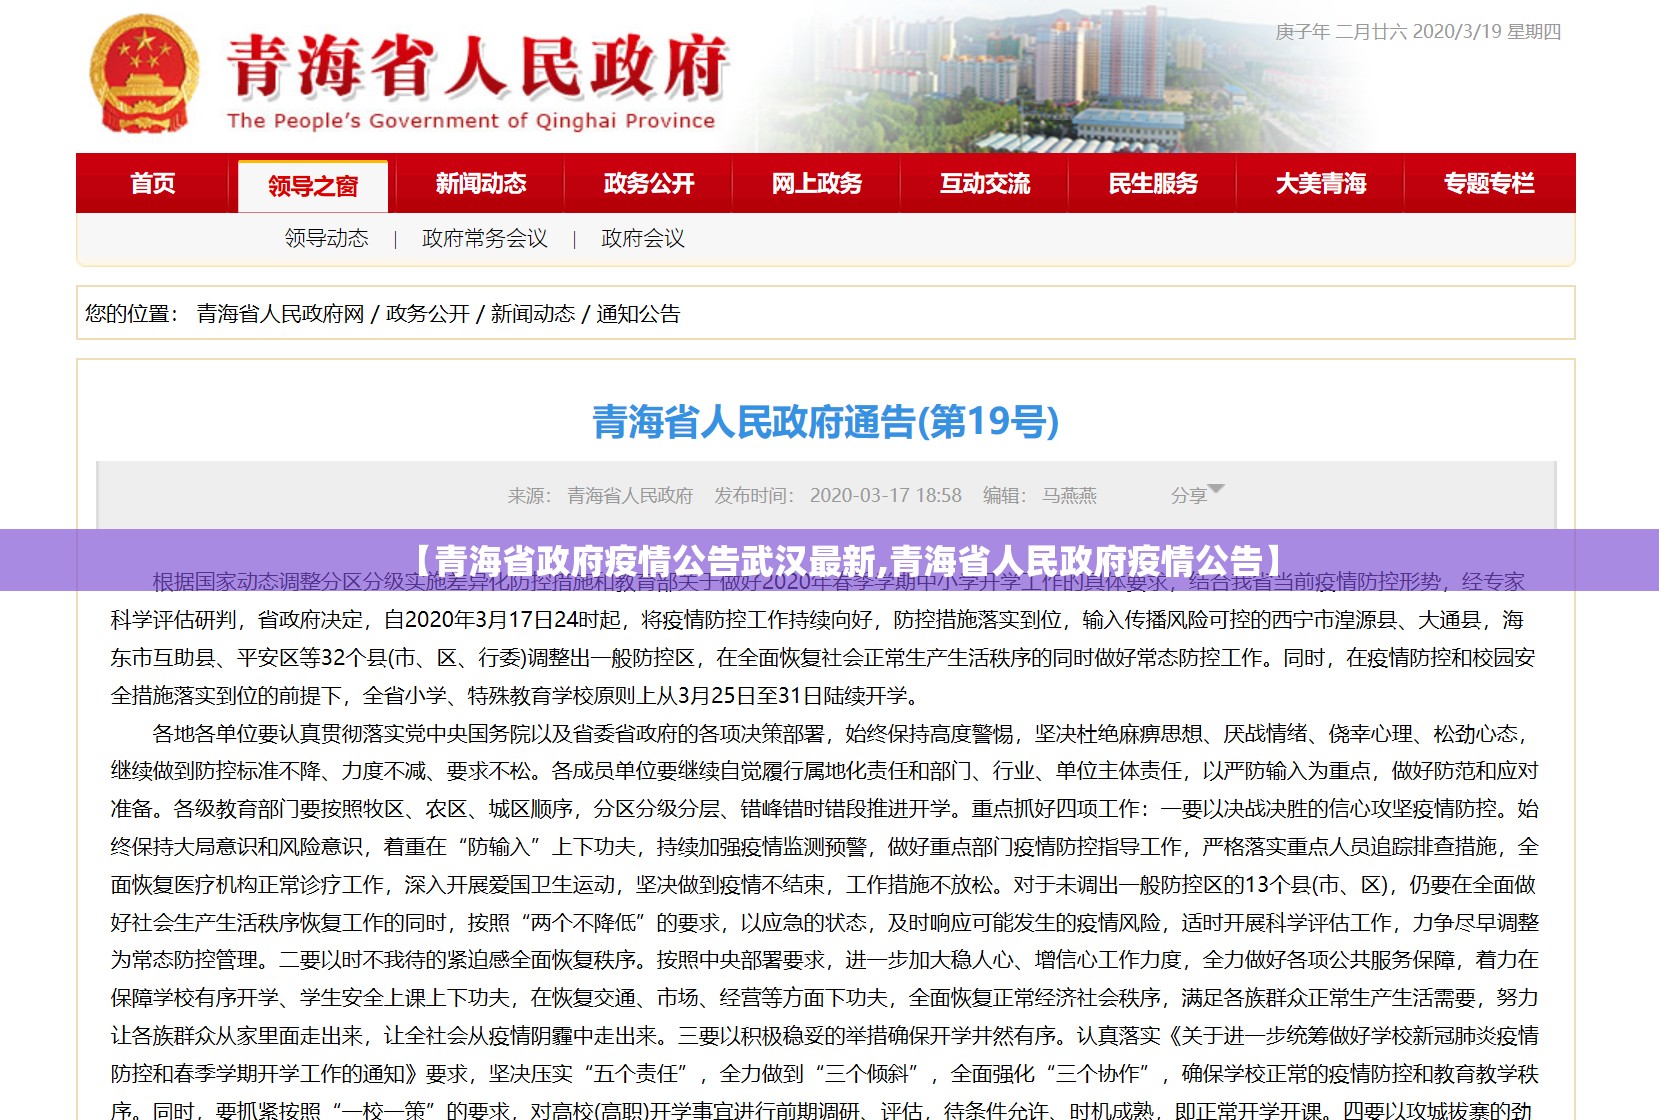Open 专题专栏 navigation item

1489,184
